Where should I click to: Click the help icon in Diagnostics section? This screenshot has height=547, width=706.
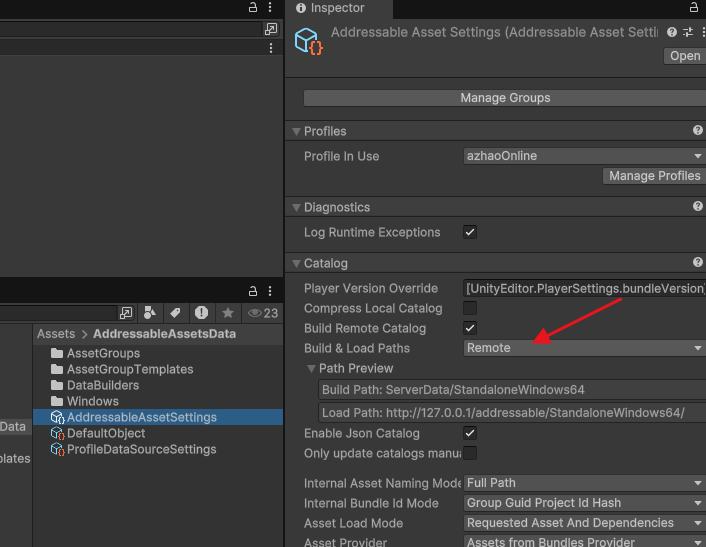[x=697, y=207]
